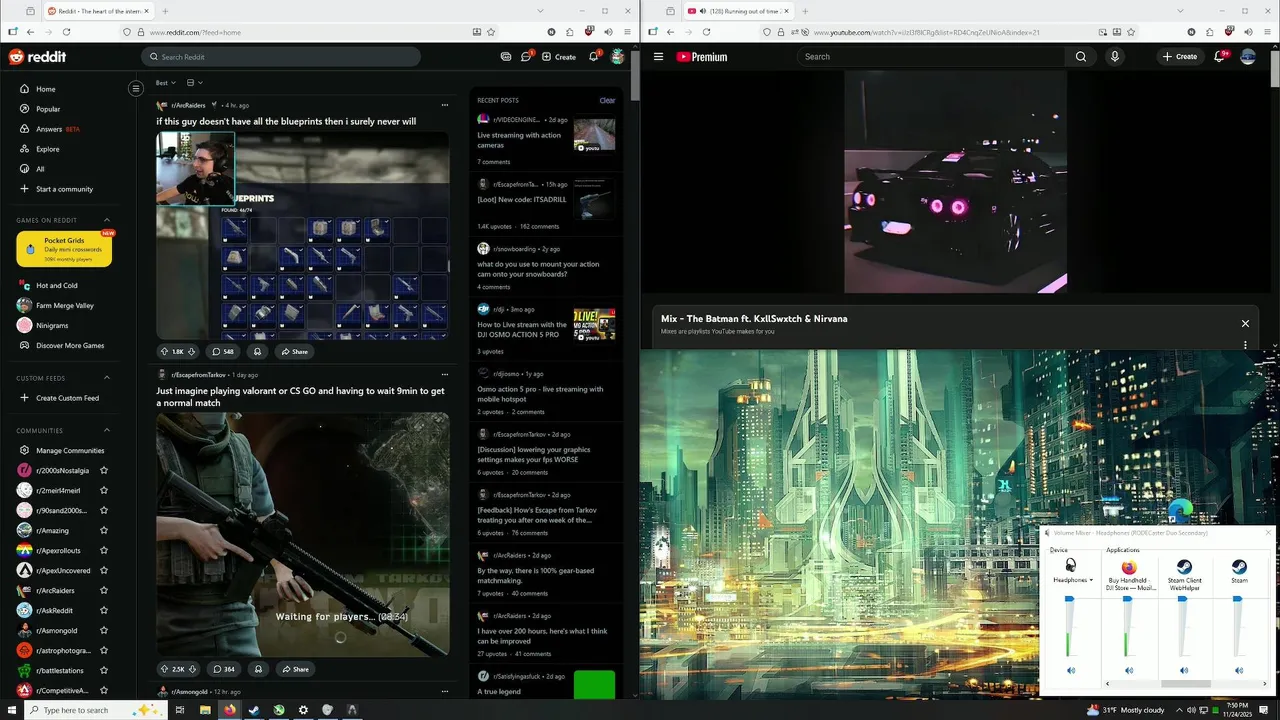Open the Reddit advertise icon in header
Image resolution: width=1280 pixels, height=720 pixels.
pos(506,57)
